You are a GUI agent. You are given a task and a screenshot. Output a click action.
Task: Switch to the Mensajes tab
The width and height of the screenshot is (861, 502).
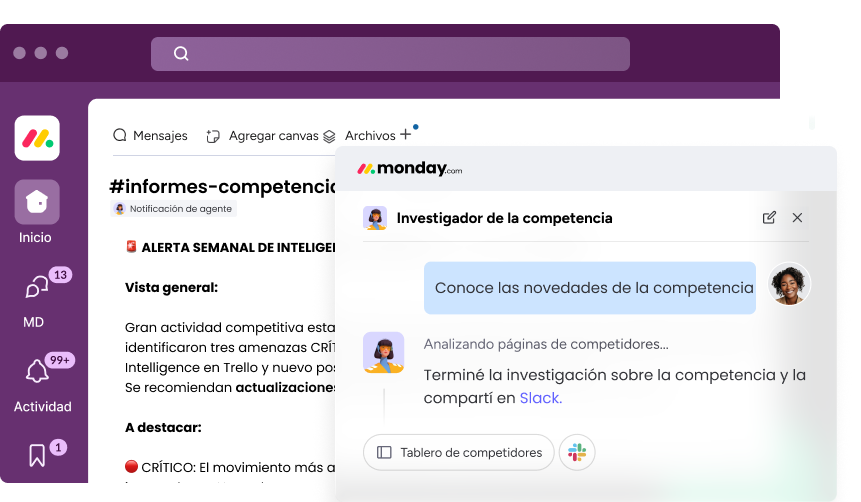tap(150, 136)
